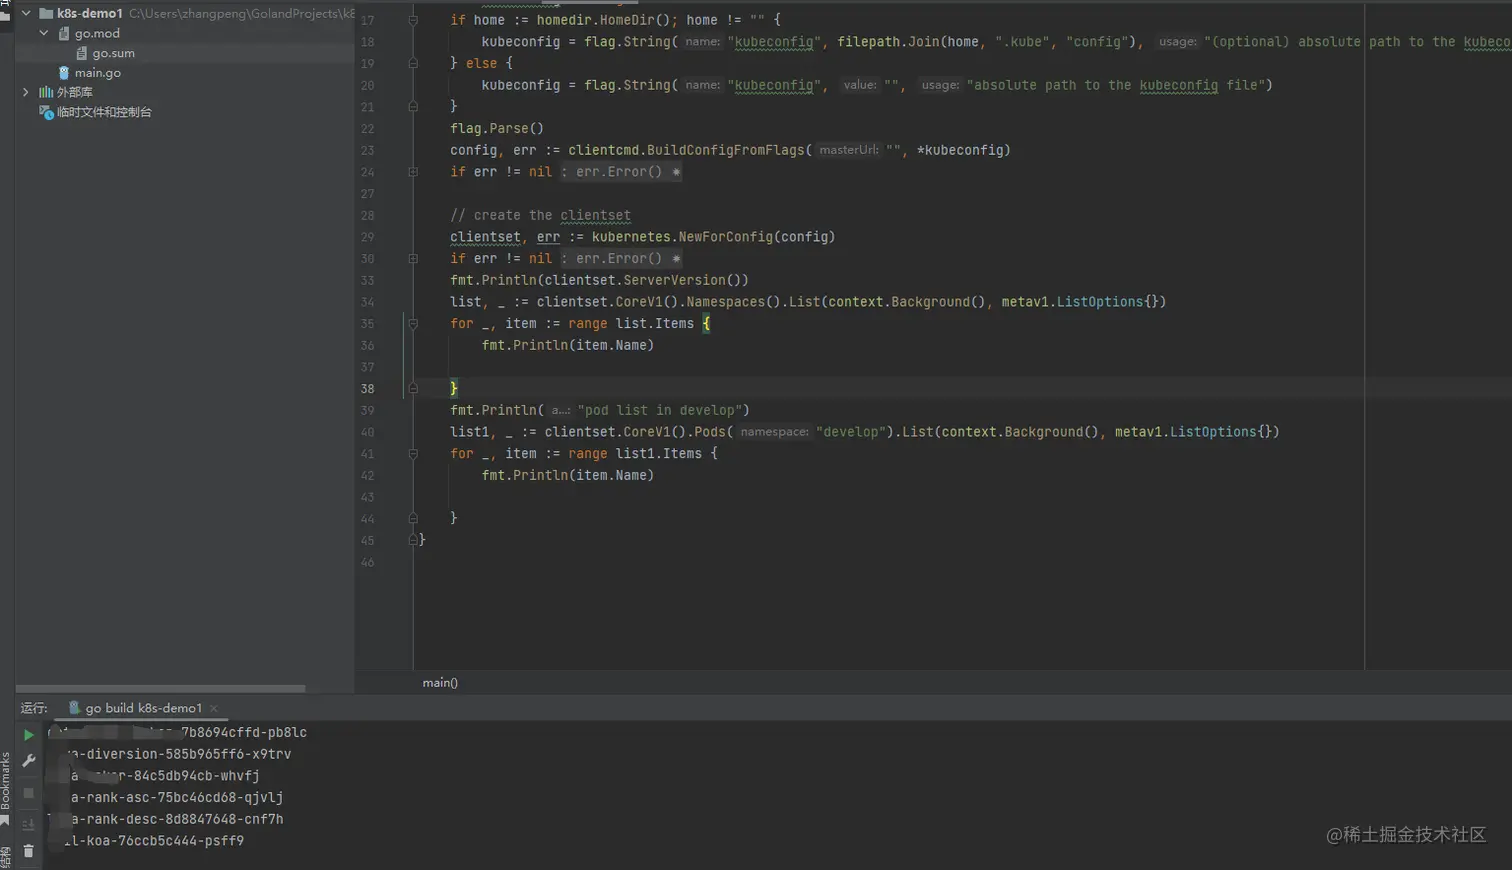Click '7b8694cffd-pb8lc' console line

[244, 733]
